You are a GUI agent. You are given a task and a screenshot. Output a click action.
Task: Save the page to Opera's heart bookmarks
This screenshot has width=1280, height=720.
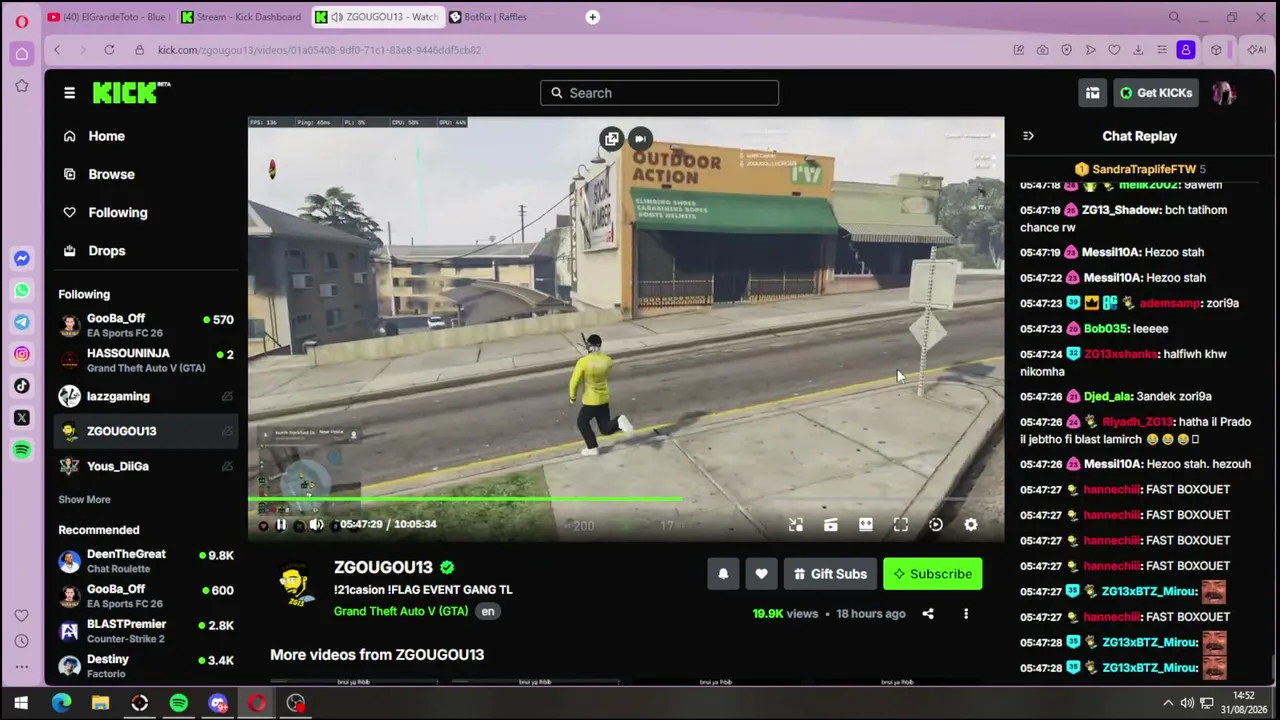(1114, 50)
